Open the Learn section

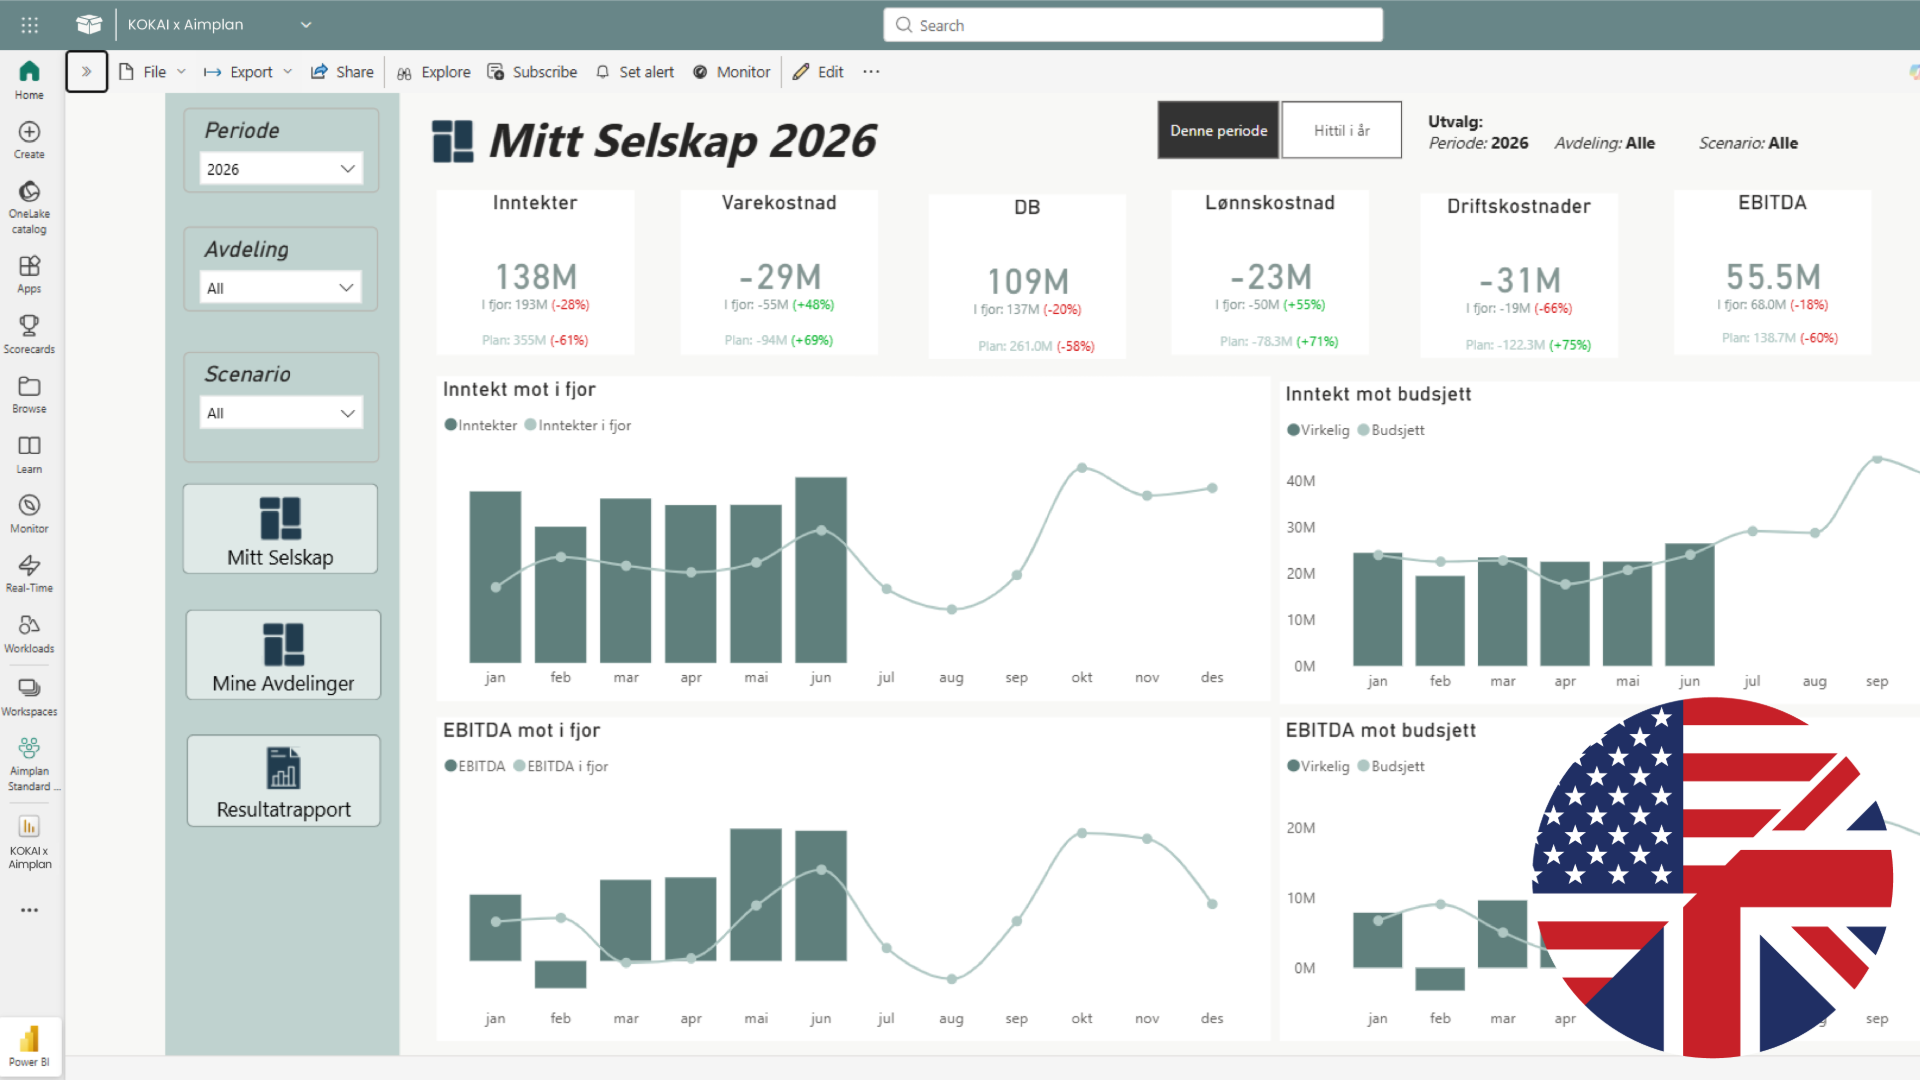click(29, 454)
